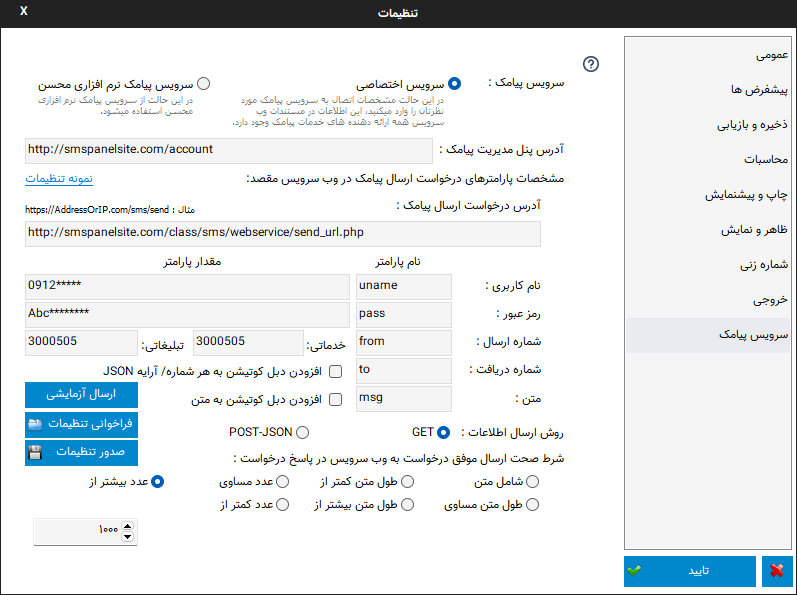This screenshot has height=595, width=797.
Task: Click the green checkmark on تایید button
Action: coord(634,571)
